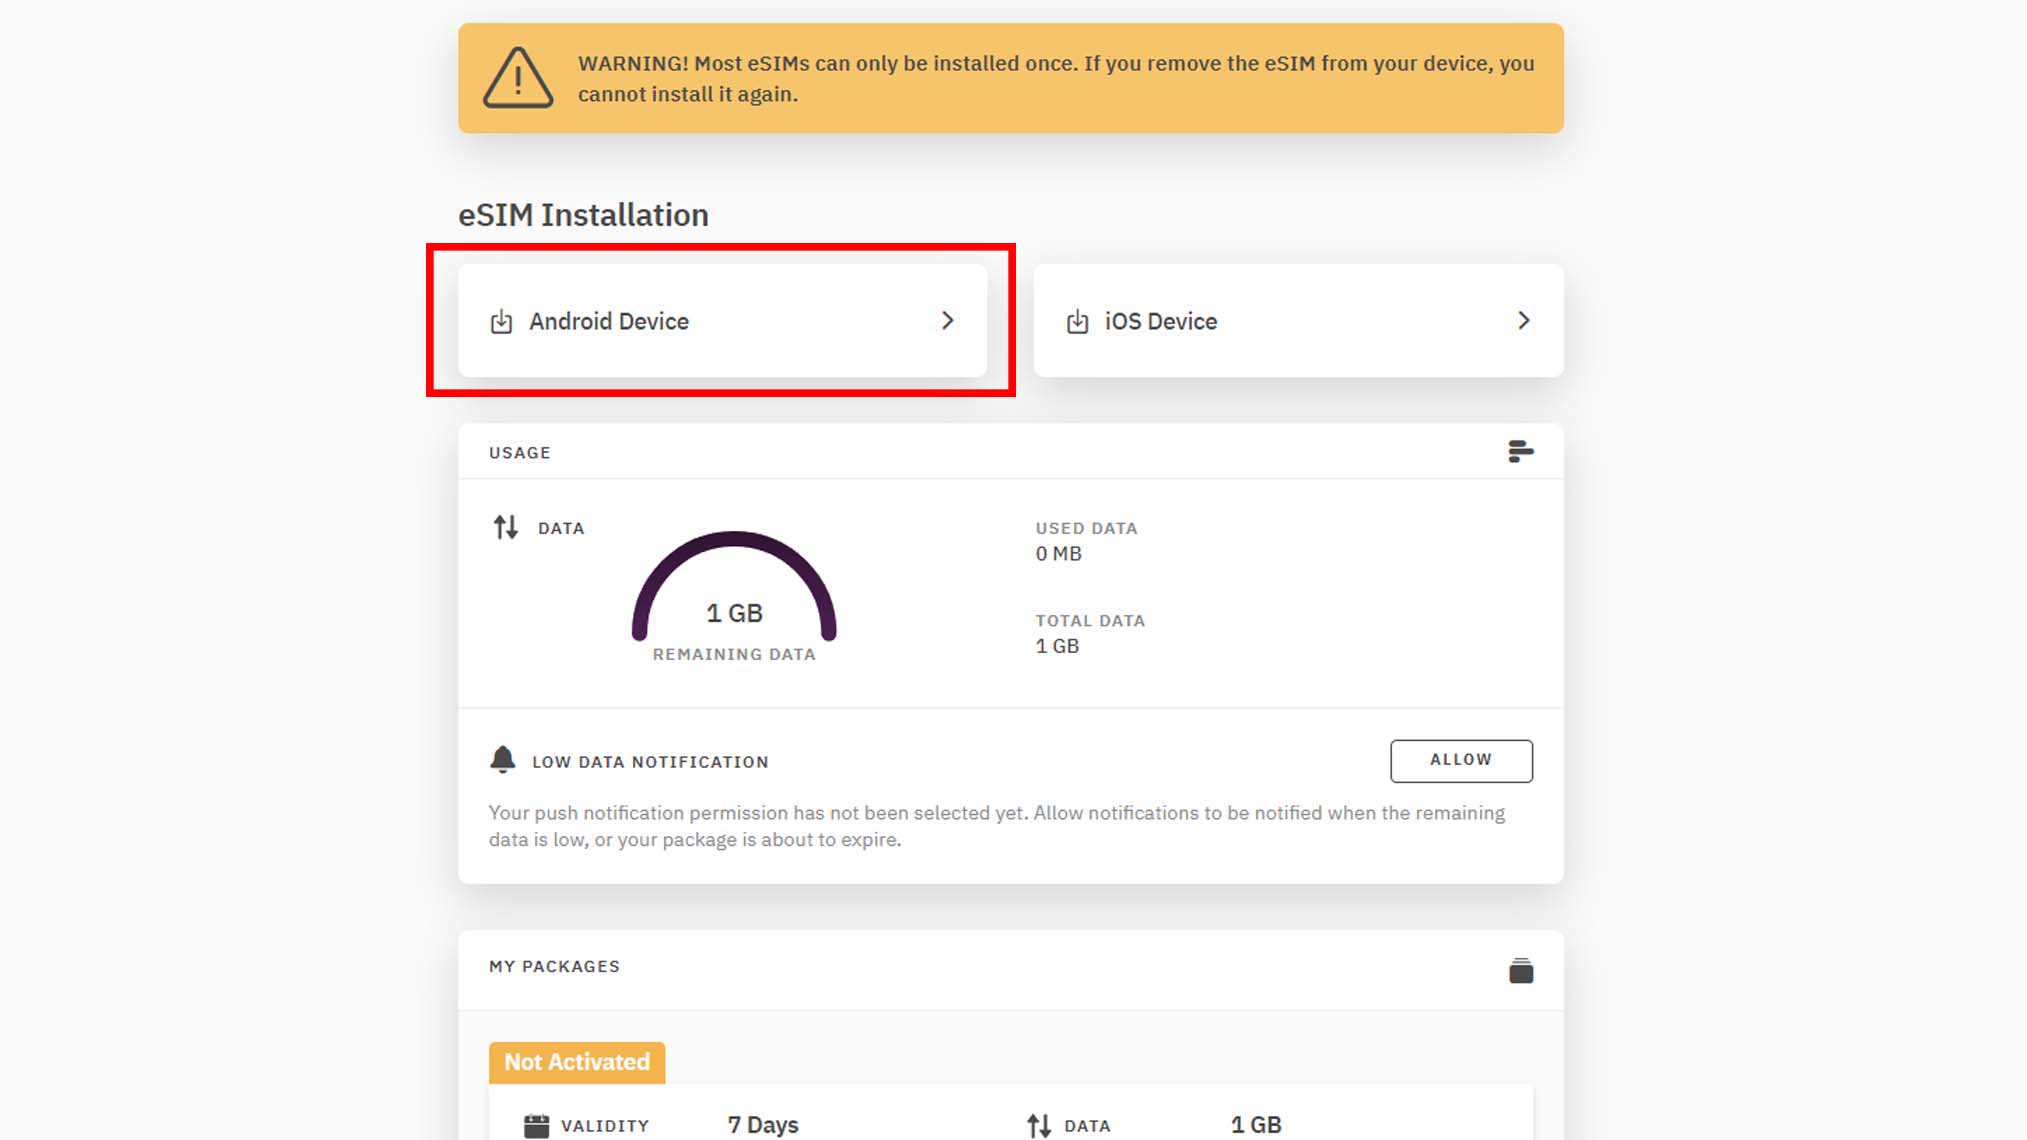Image resolution: width=2027 pixels, height=1140 pixels.
Task: Enable low data notification alerts
Action: 1460,759
